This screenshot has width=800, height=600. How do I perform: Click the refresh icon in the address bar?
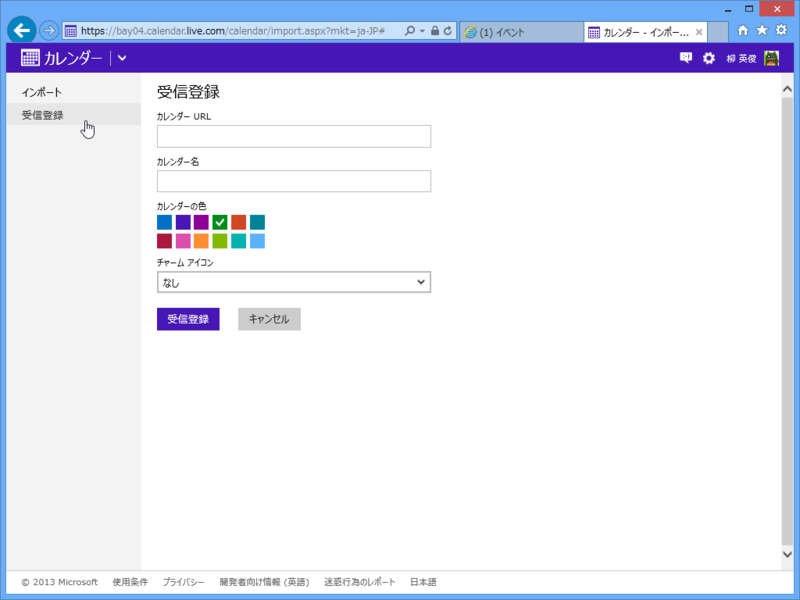click(447, 30)
